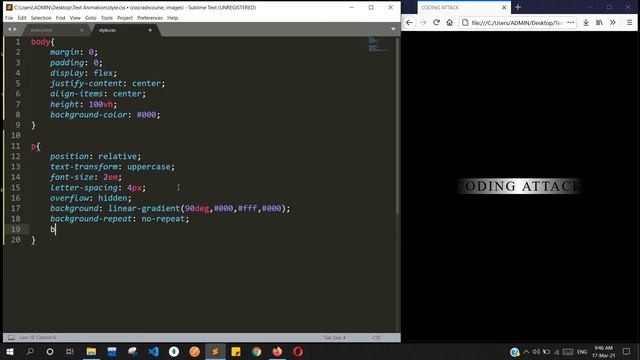
Task: Open the Help menu in Sublime Text
Action: coord(172,18)
